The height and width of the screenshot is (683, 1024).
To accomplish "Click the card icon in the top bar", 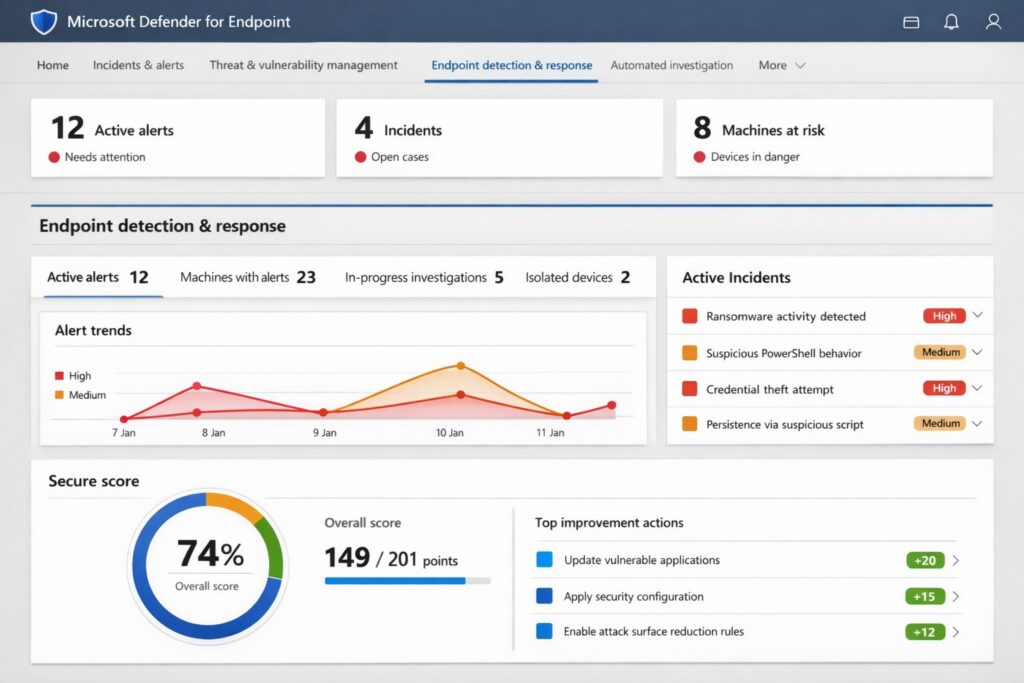I will point(910,20).
